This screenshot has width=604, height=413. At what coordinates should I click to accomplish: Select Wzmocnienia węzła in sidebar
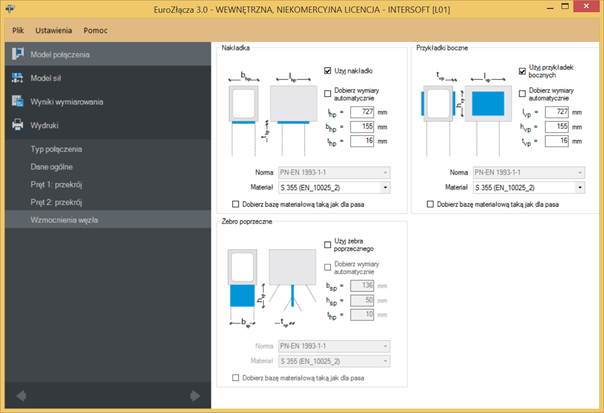point(108,220)
